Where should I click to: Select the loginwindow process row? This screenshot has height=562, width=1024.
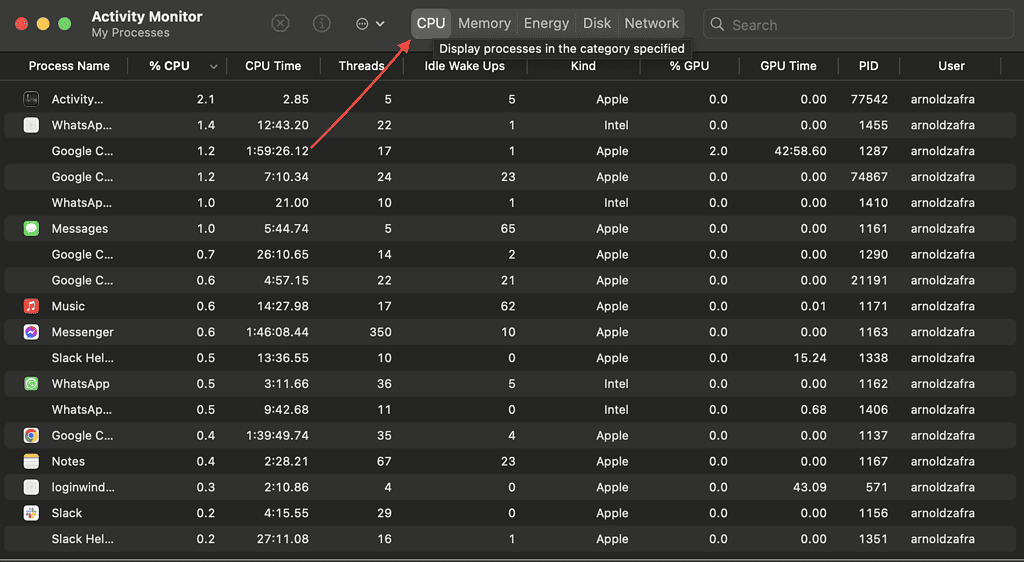click(511, 487)
